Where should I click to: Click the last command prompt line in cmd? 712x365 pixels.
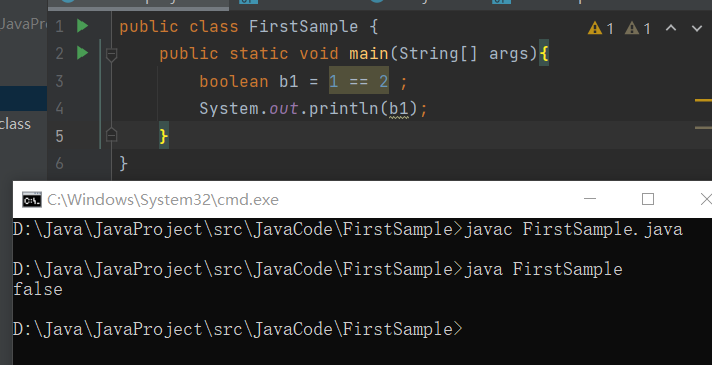[238, 329]
